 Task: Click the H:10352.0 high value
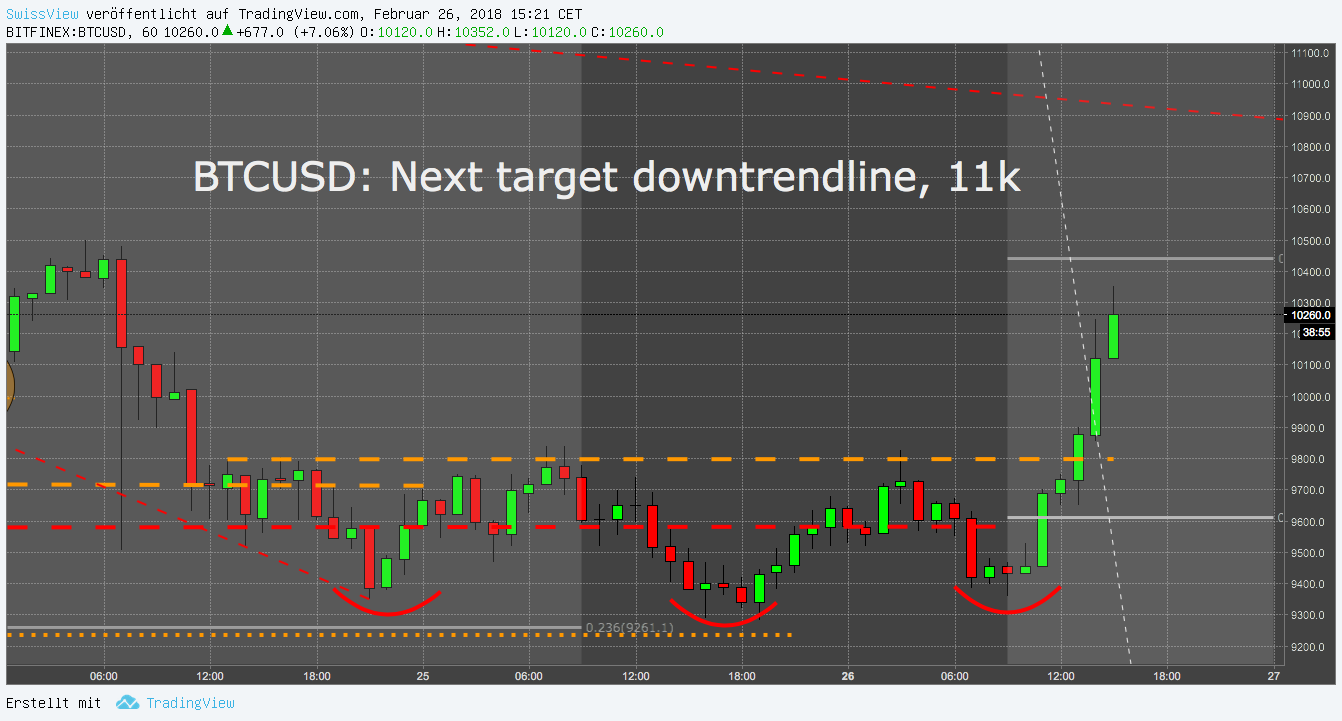point(474,32)
